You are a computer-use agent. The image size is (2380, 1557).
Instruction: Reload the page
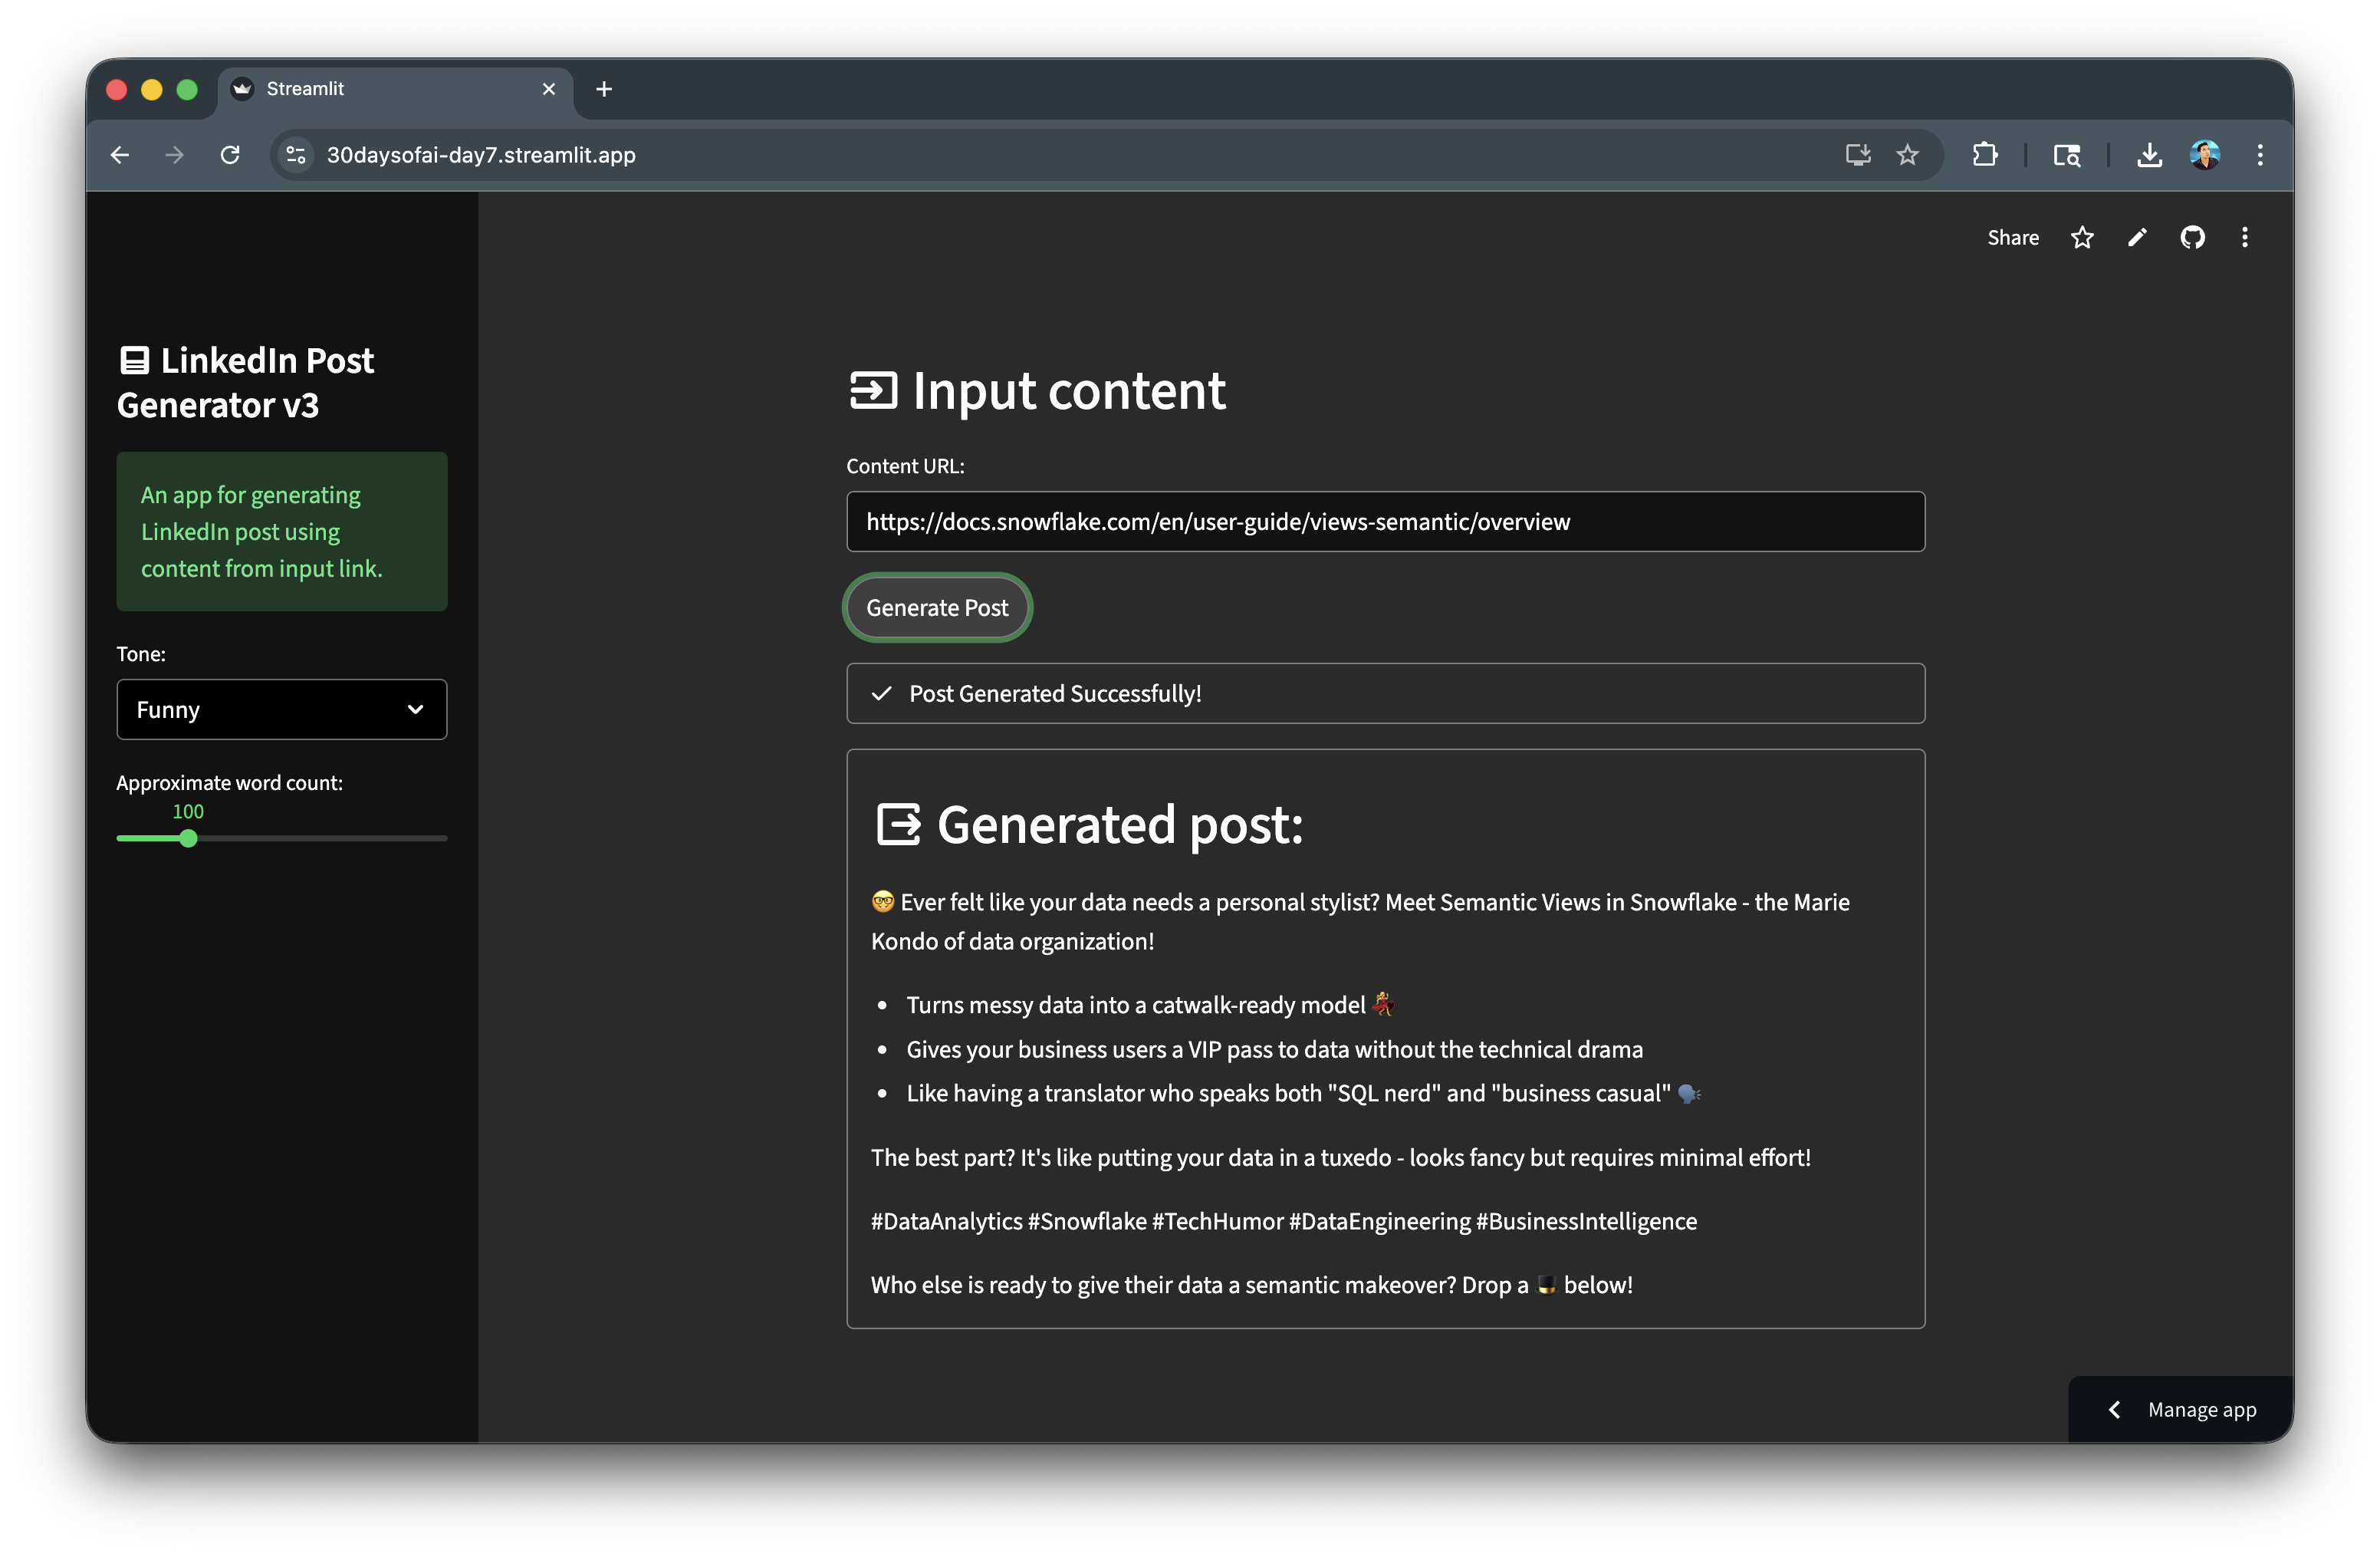[230, 155]
